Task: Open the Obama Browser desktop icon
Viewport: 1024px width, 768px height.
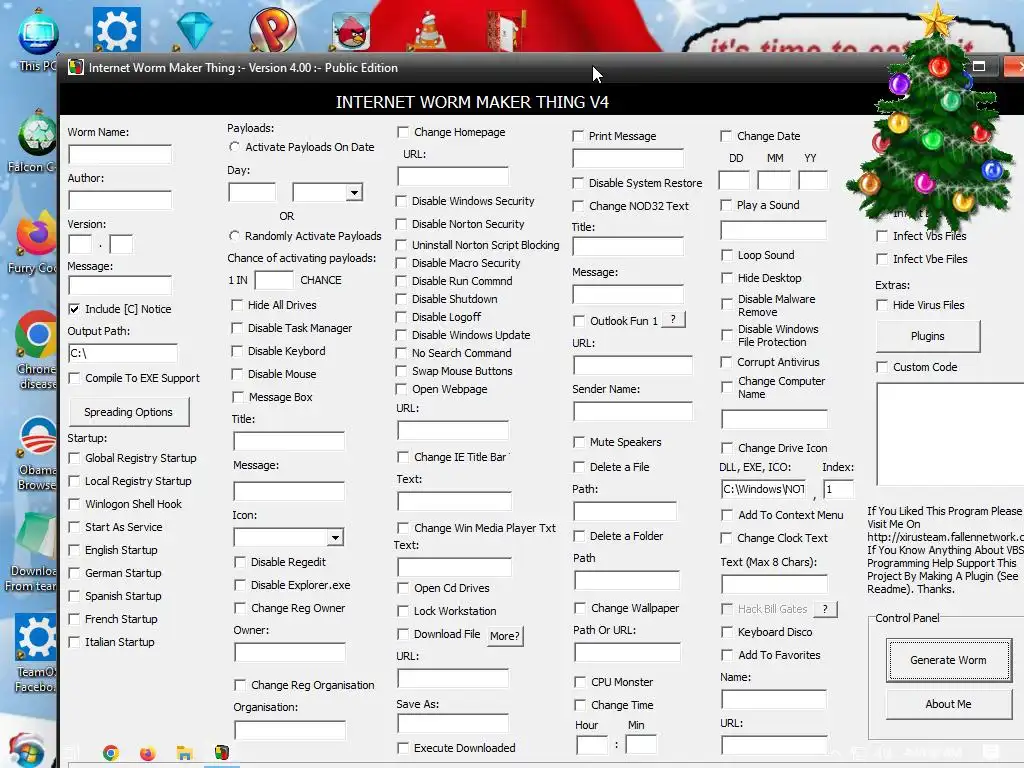Action: (37, 452)
